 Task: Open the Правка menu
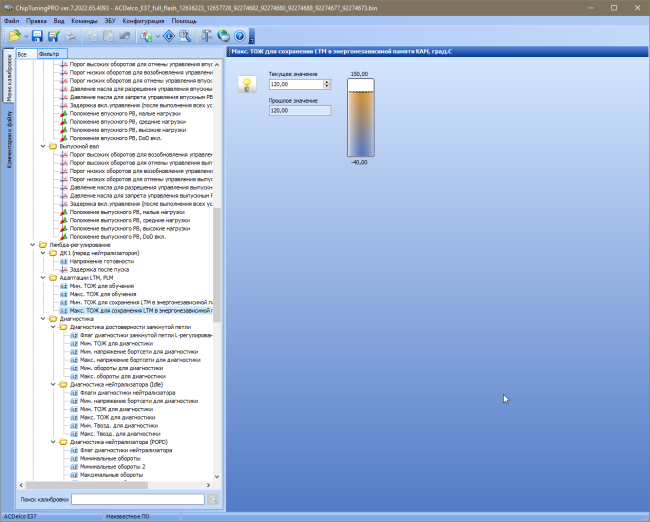coord(36,21)
